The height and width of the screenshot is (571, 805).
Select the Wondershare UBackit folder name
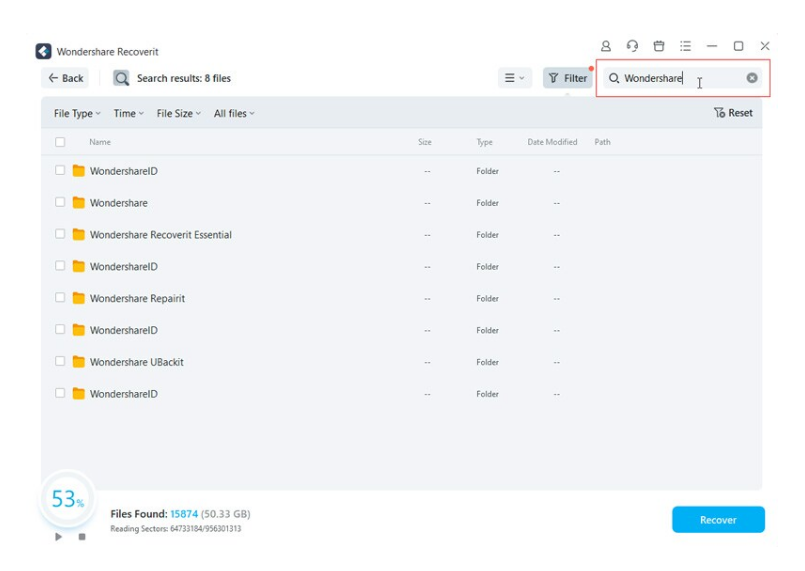tap(137, 362)
